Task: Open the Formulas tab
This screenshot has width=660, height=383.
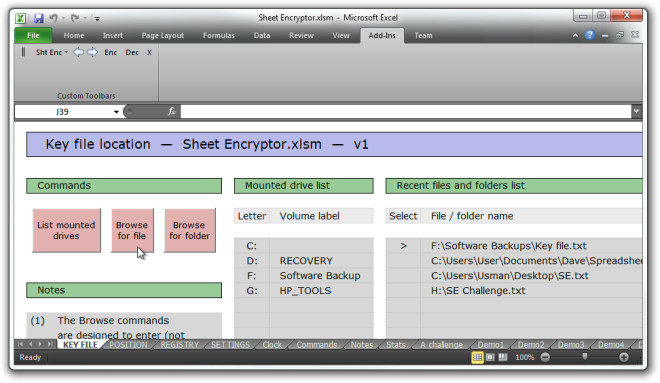Action: tap(218, 35)
